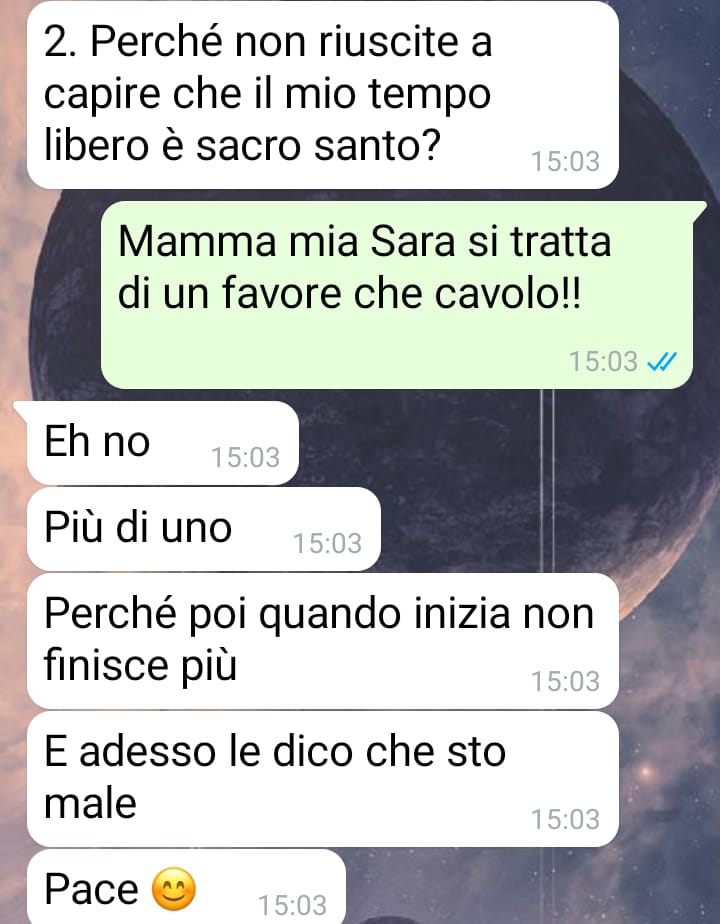Tap 'E adesso le dico che sto male'
Viewport: 720px width, 924px height.
coord(323,779)
